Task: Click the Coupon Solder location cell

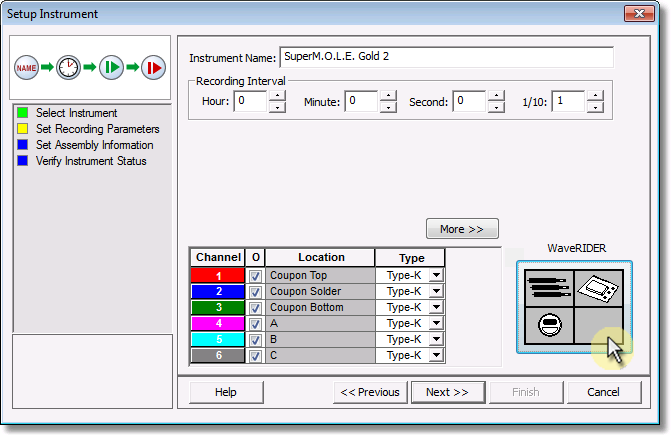Action: pyautogui.click(x=320, y=291)
